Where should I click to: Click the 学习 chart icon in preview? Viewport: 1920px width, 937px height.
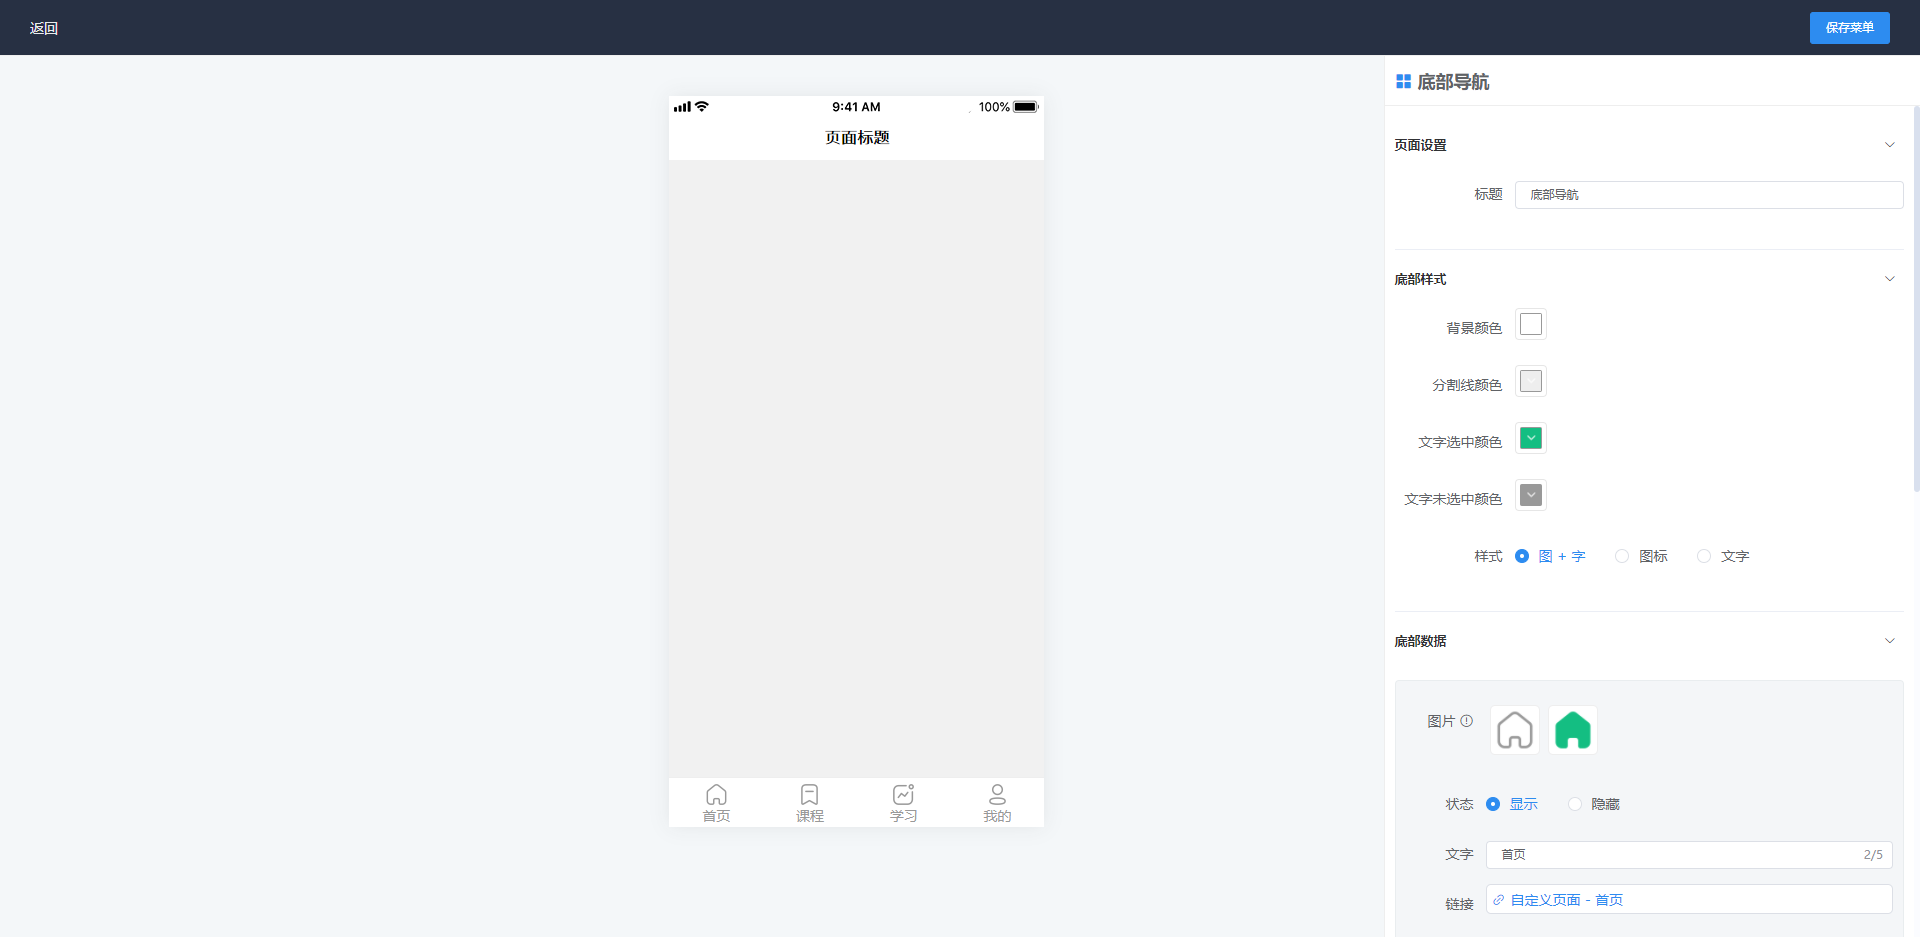coord(903,794)
